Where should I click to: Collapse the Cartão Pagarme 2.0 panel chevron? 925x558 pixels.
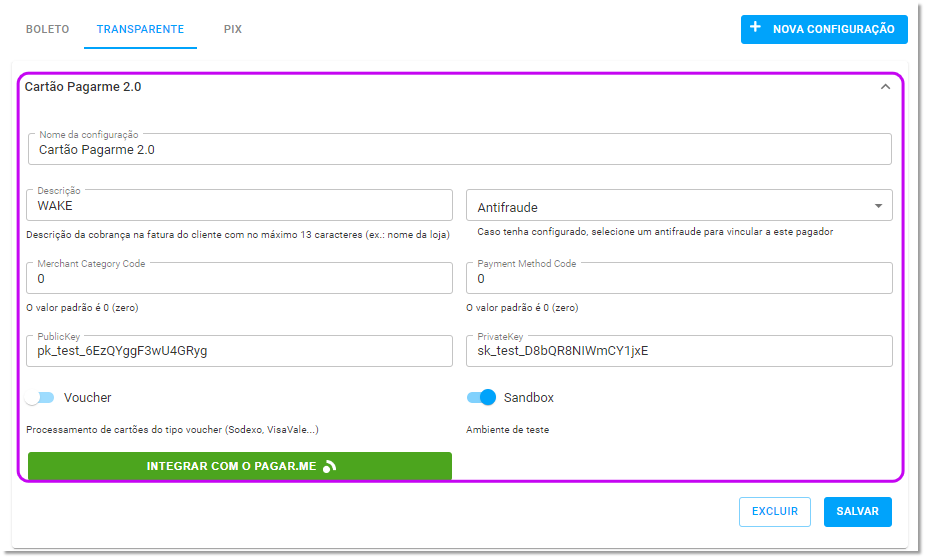885,87
